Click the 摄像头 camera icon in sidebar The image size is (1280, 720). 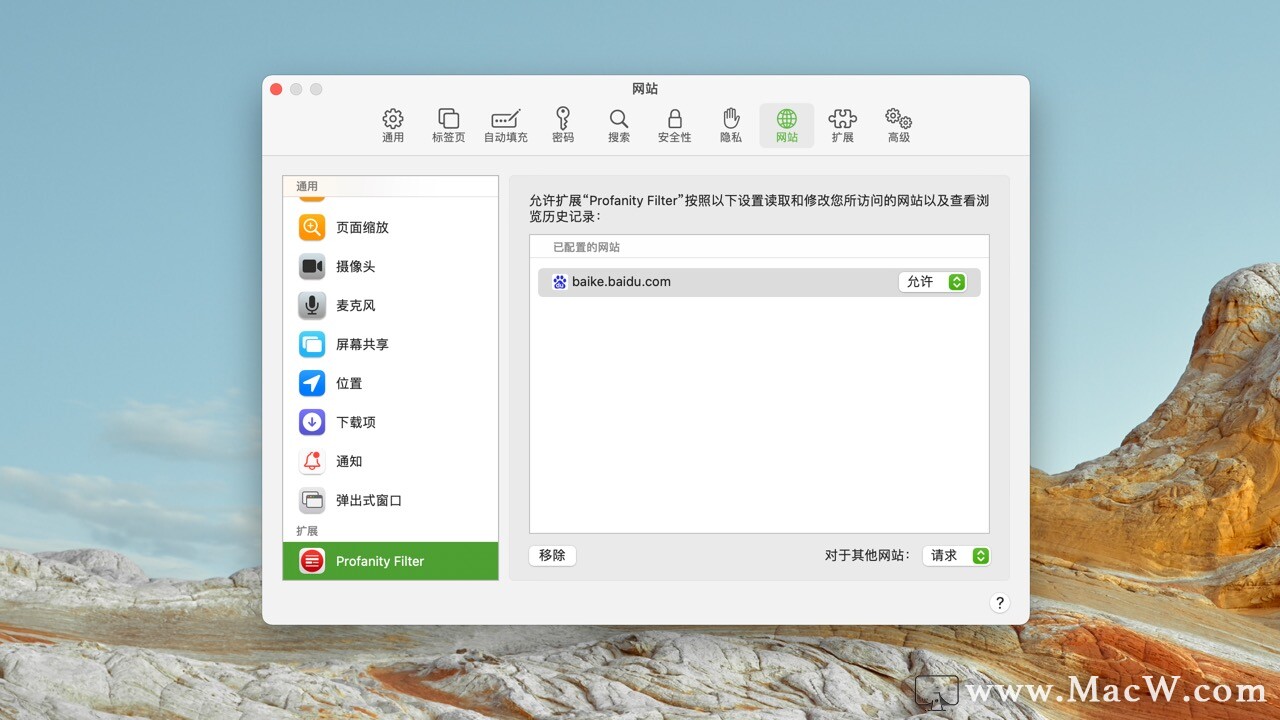tap(312, 266)
